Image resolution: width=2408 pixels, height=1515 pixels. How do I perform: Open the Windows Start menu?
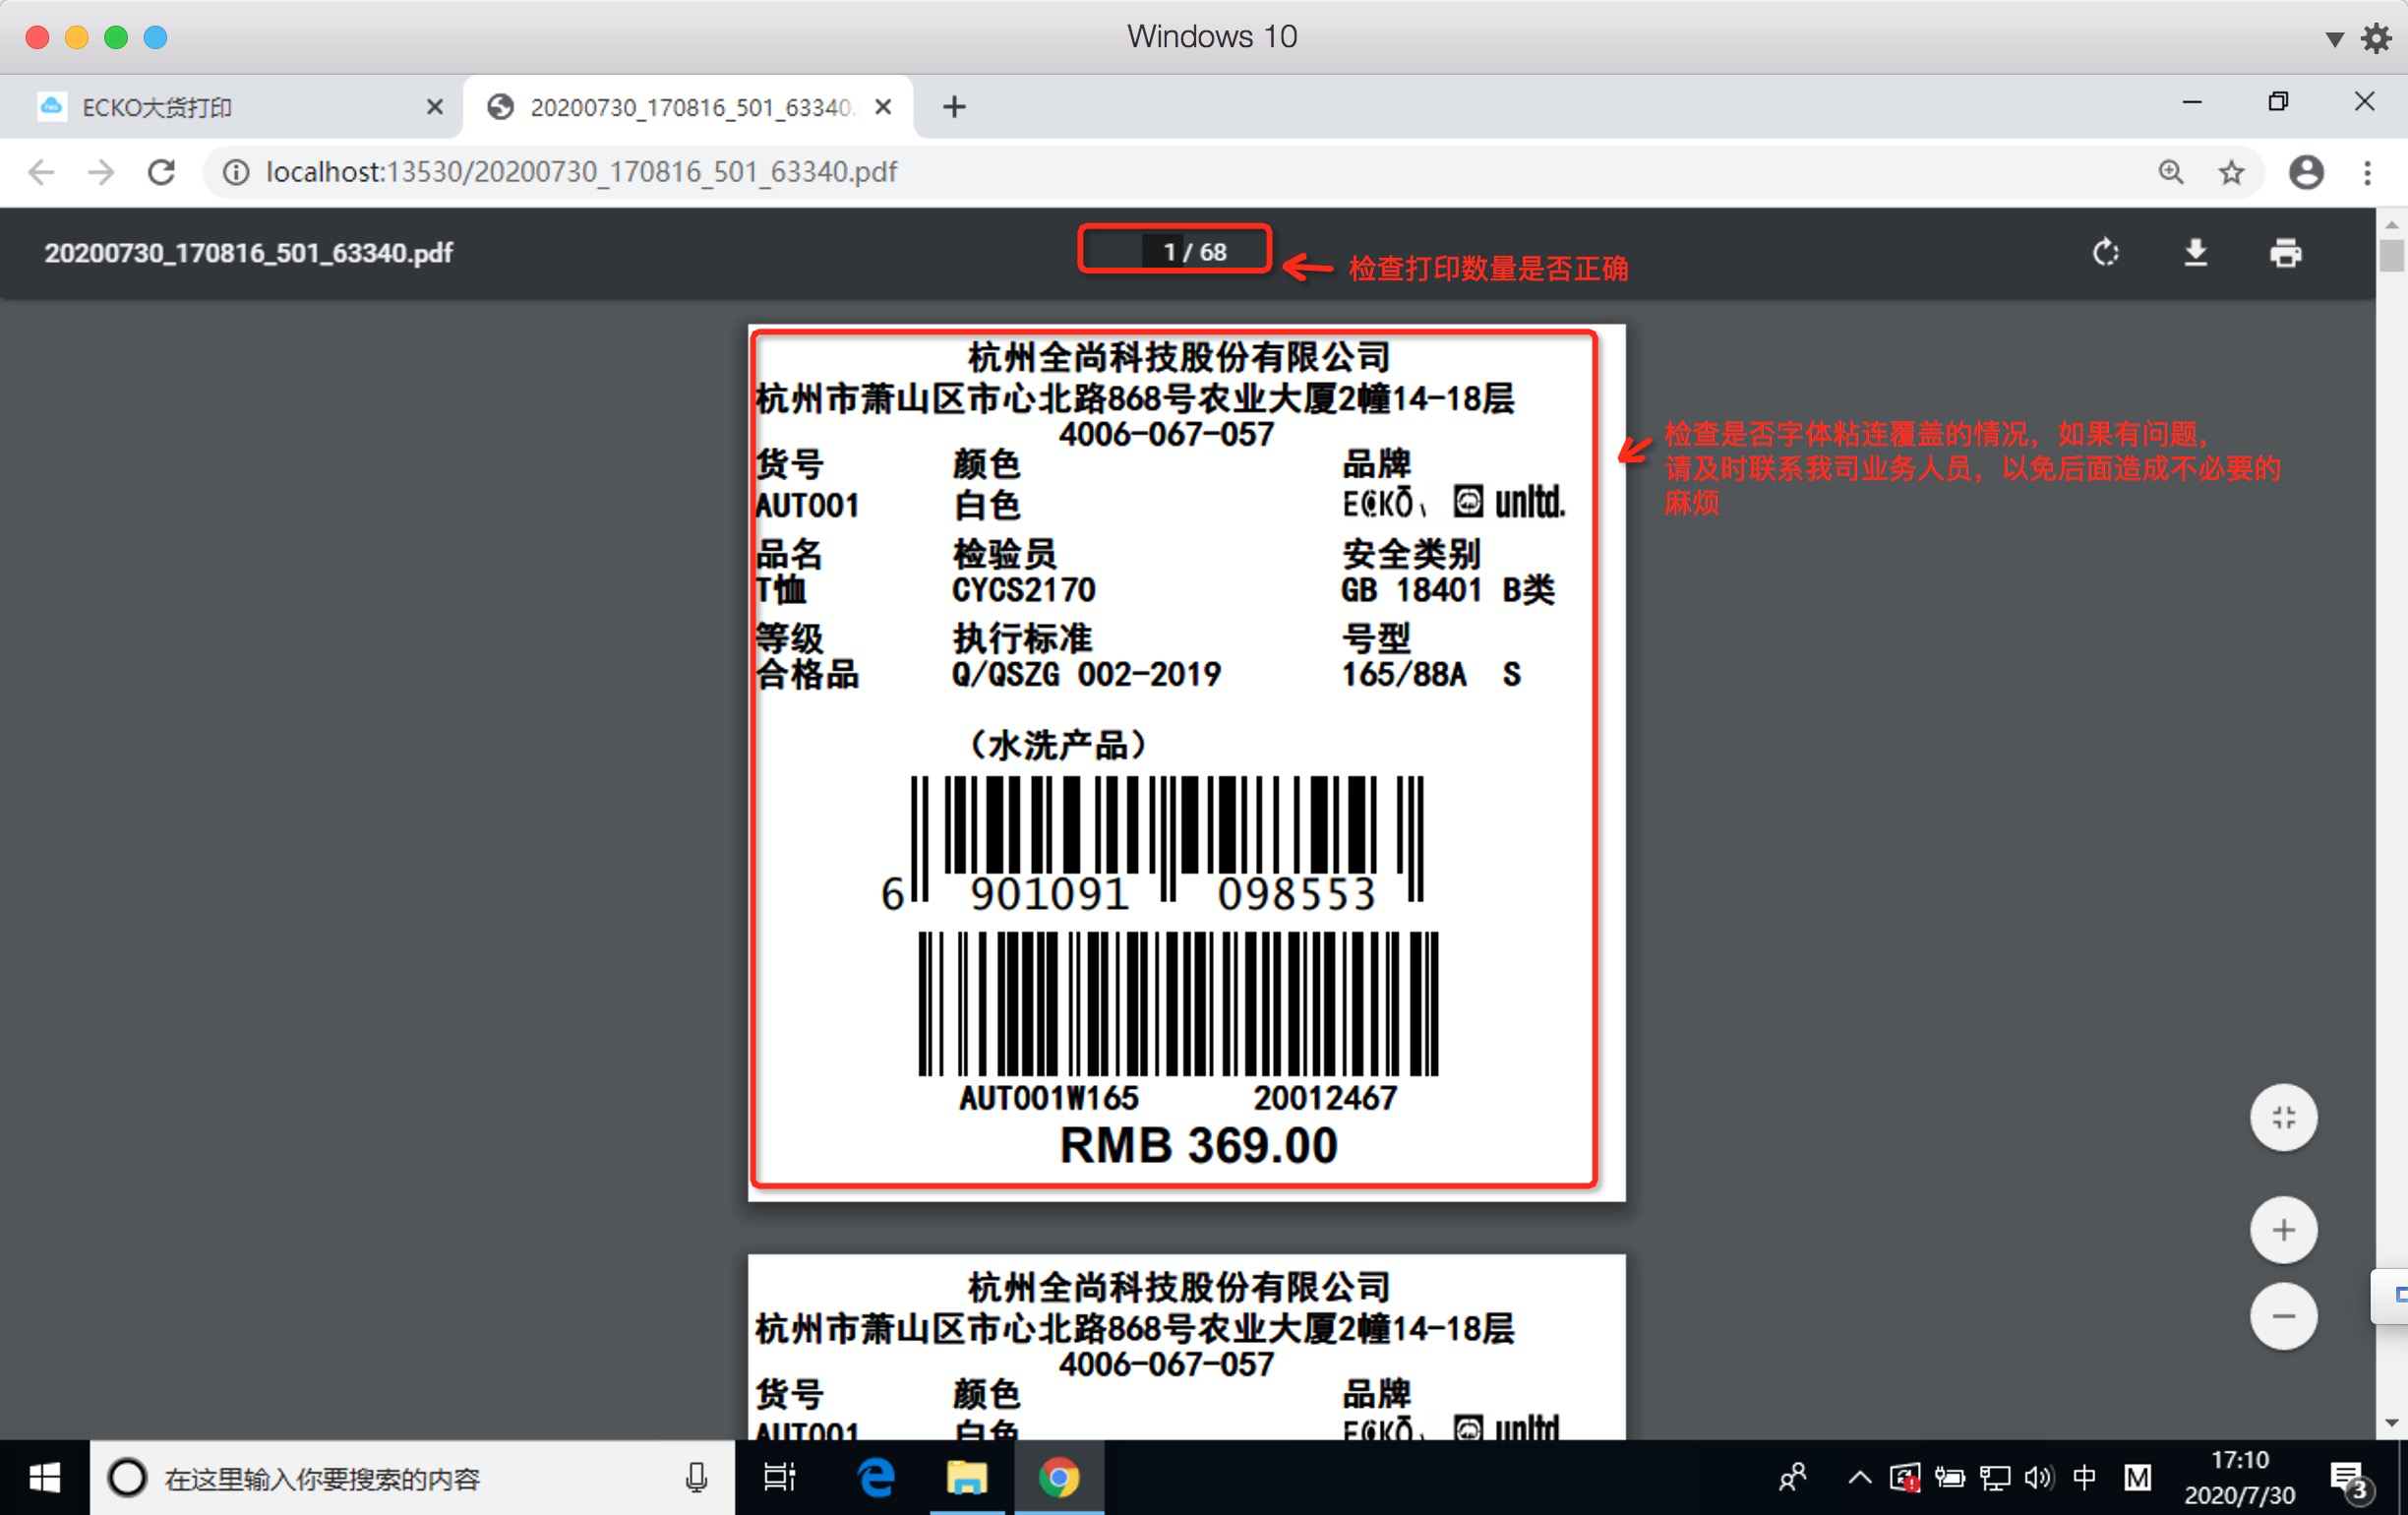44,1477
